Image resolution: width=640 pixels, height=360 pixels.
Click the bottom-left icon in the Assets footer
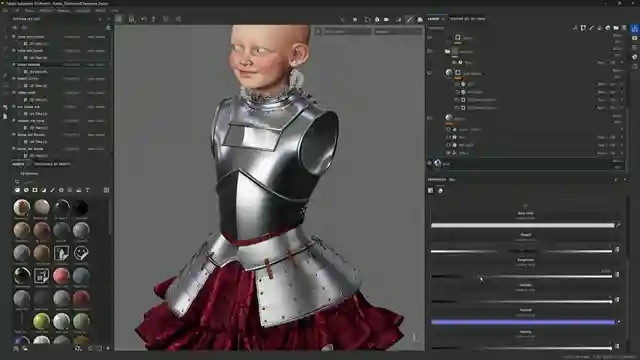(16, 349)
